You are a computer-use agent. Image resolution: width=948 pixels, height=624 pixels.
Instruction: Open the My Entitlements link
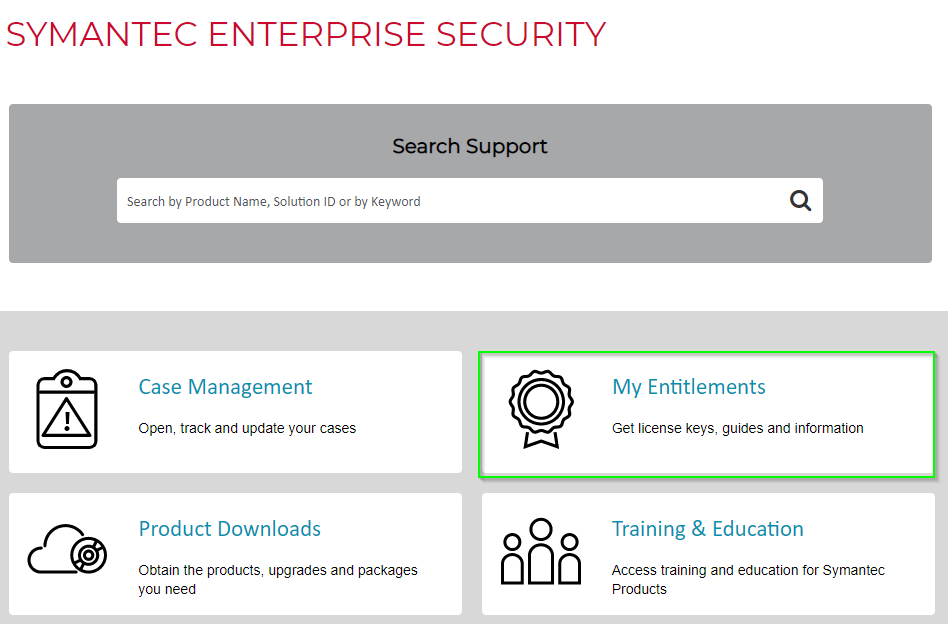click(x=689, y=387)
